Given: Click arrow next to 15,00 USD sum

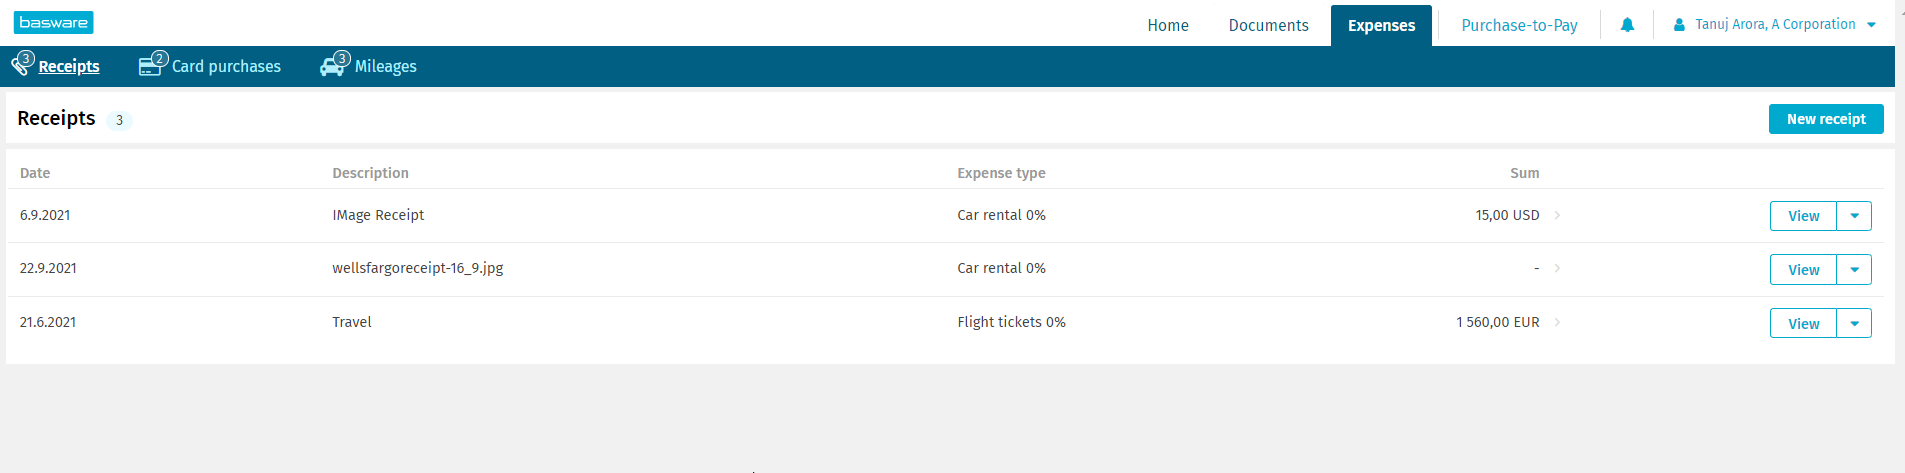Looking at the screenshot, I should coord(1557,215).
